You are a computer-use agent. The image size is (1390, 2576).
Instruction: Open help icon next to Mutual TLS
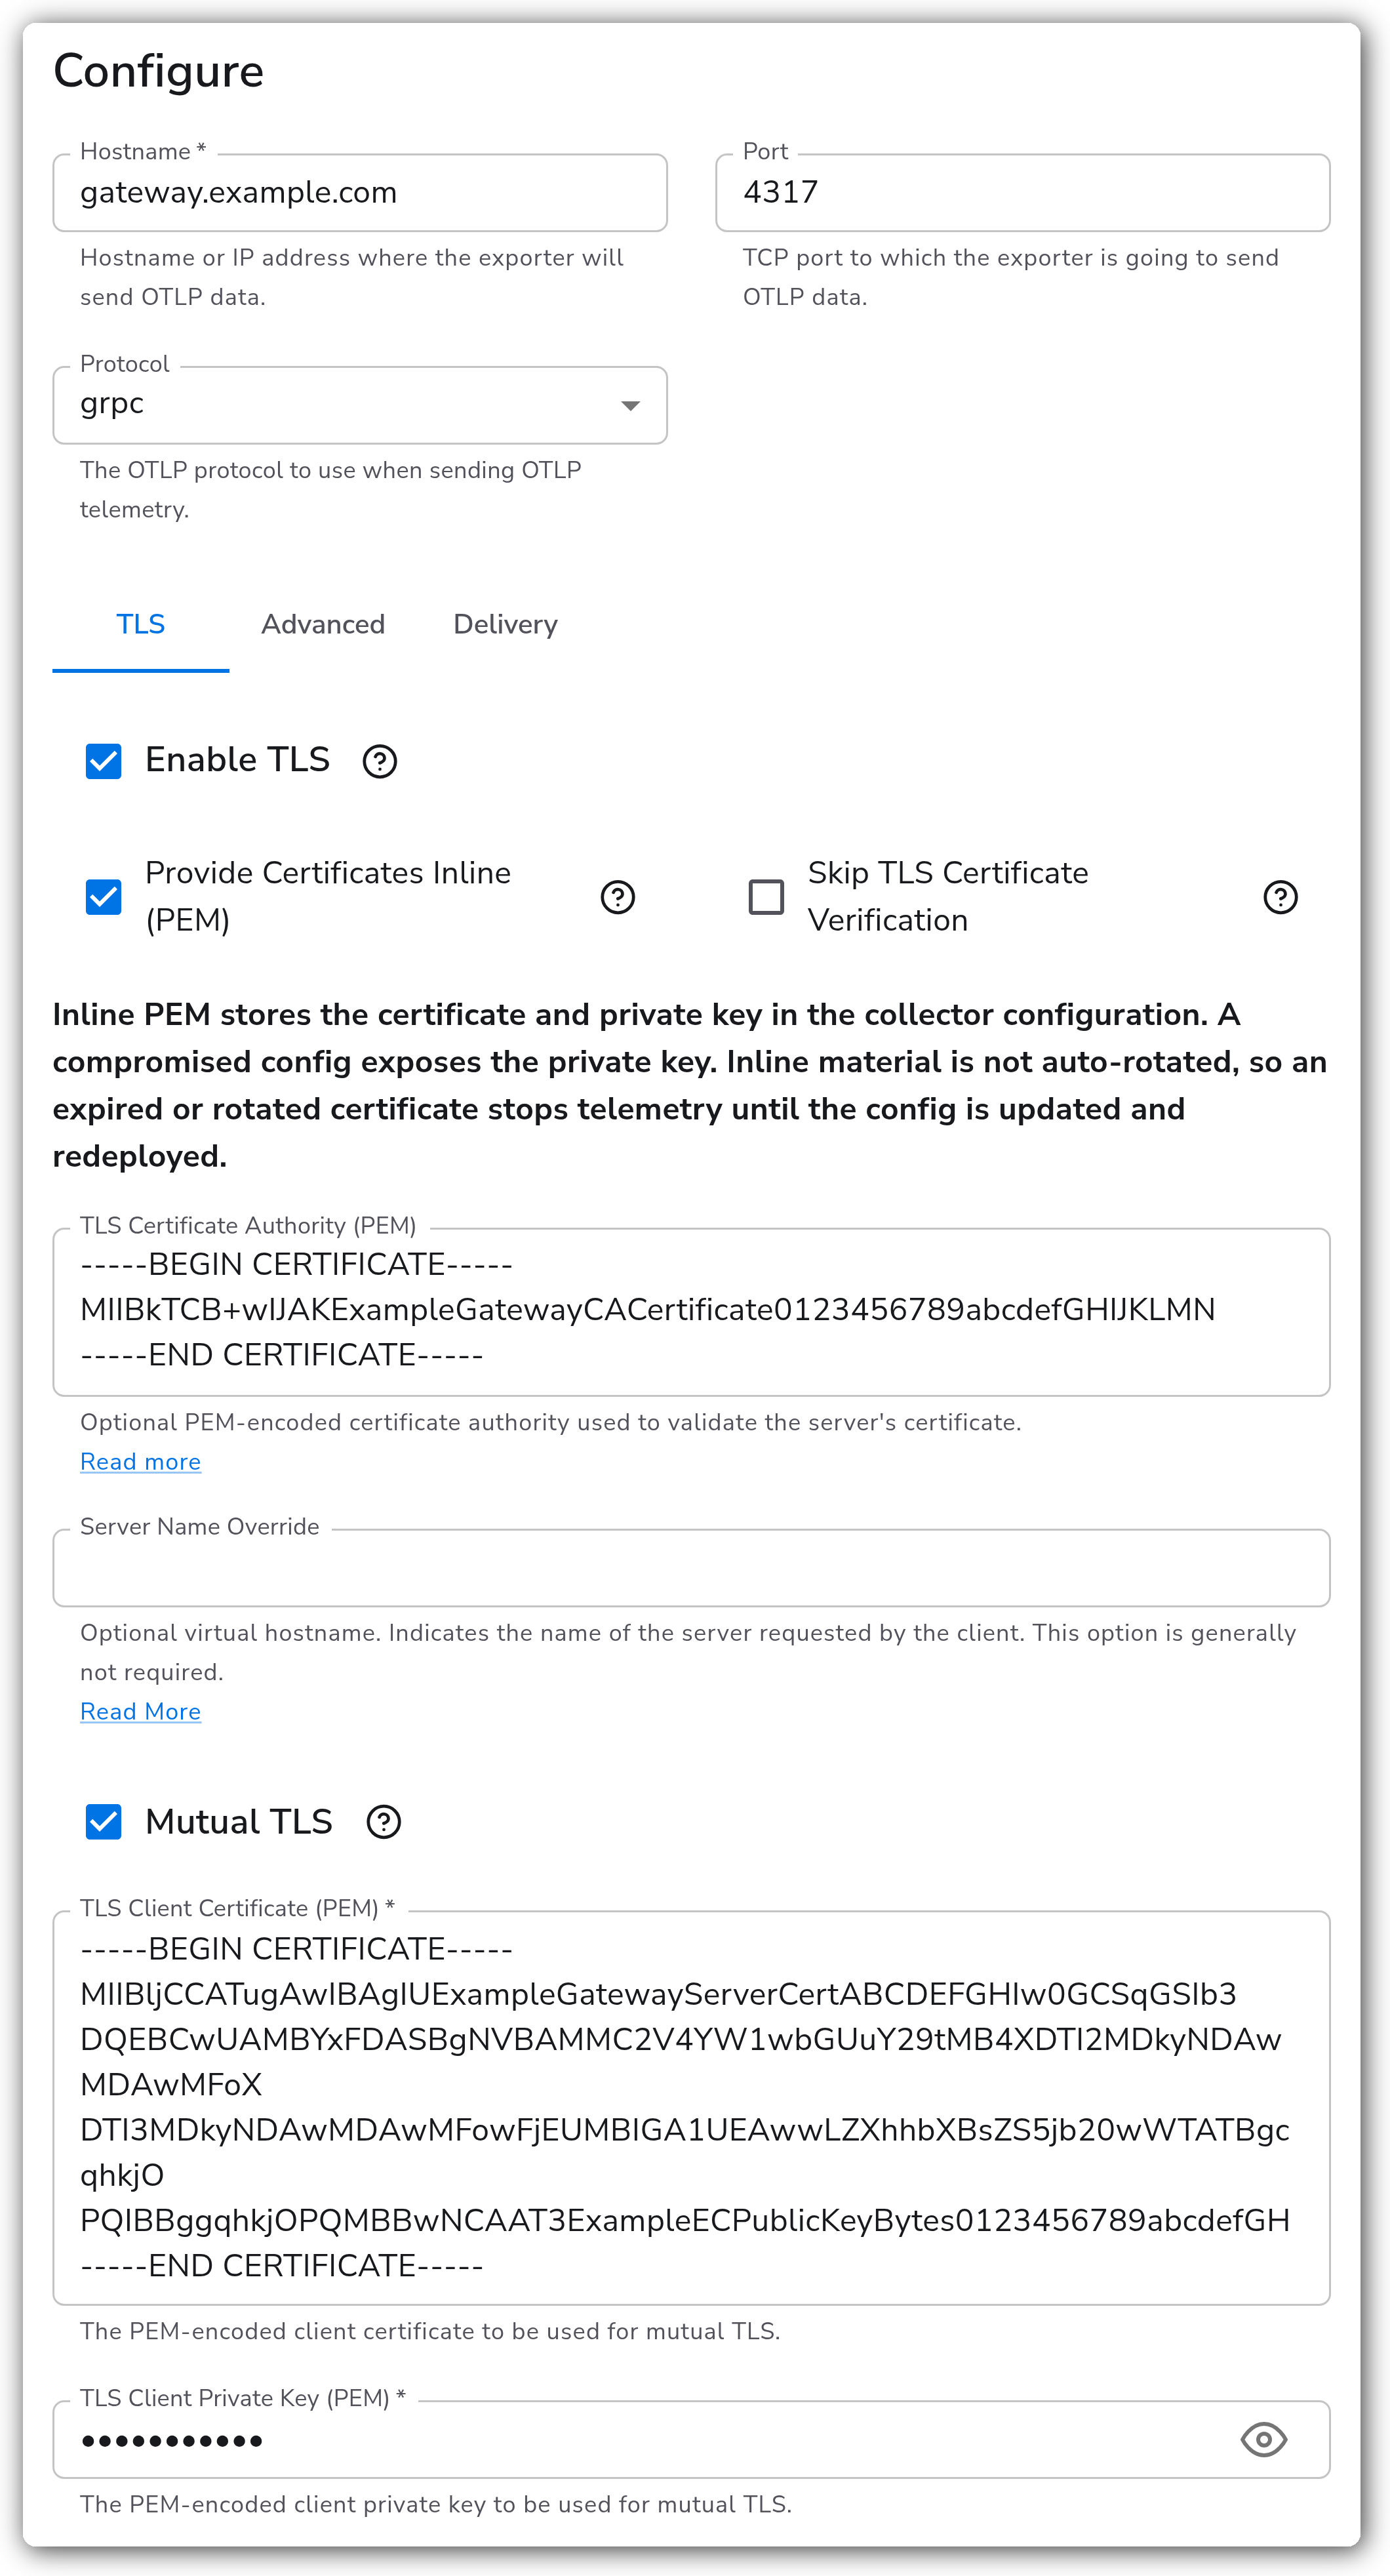(383, 1822)
